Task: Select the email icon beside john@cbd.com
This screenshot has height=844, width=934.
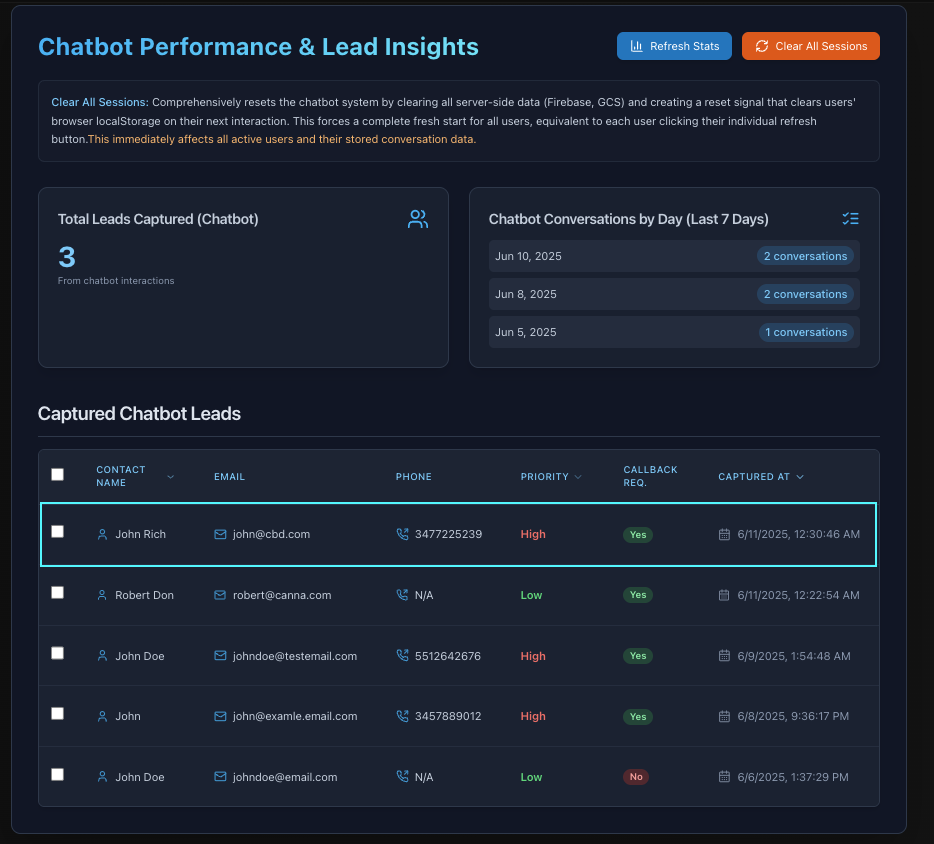Action: [219, 534]
